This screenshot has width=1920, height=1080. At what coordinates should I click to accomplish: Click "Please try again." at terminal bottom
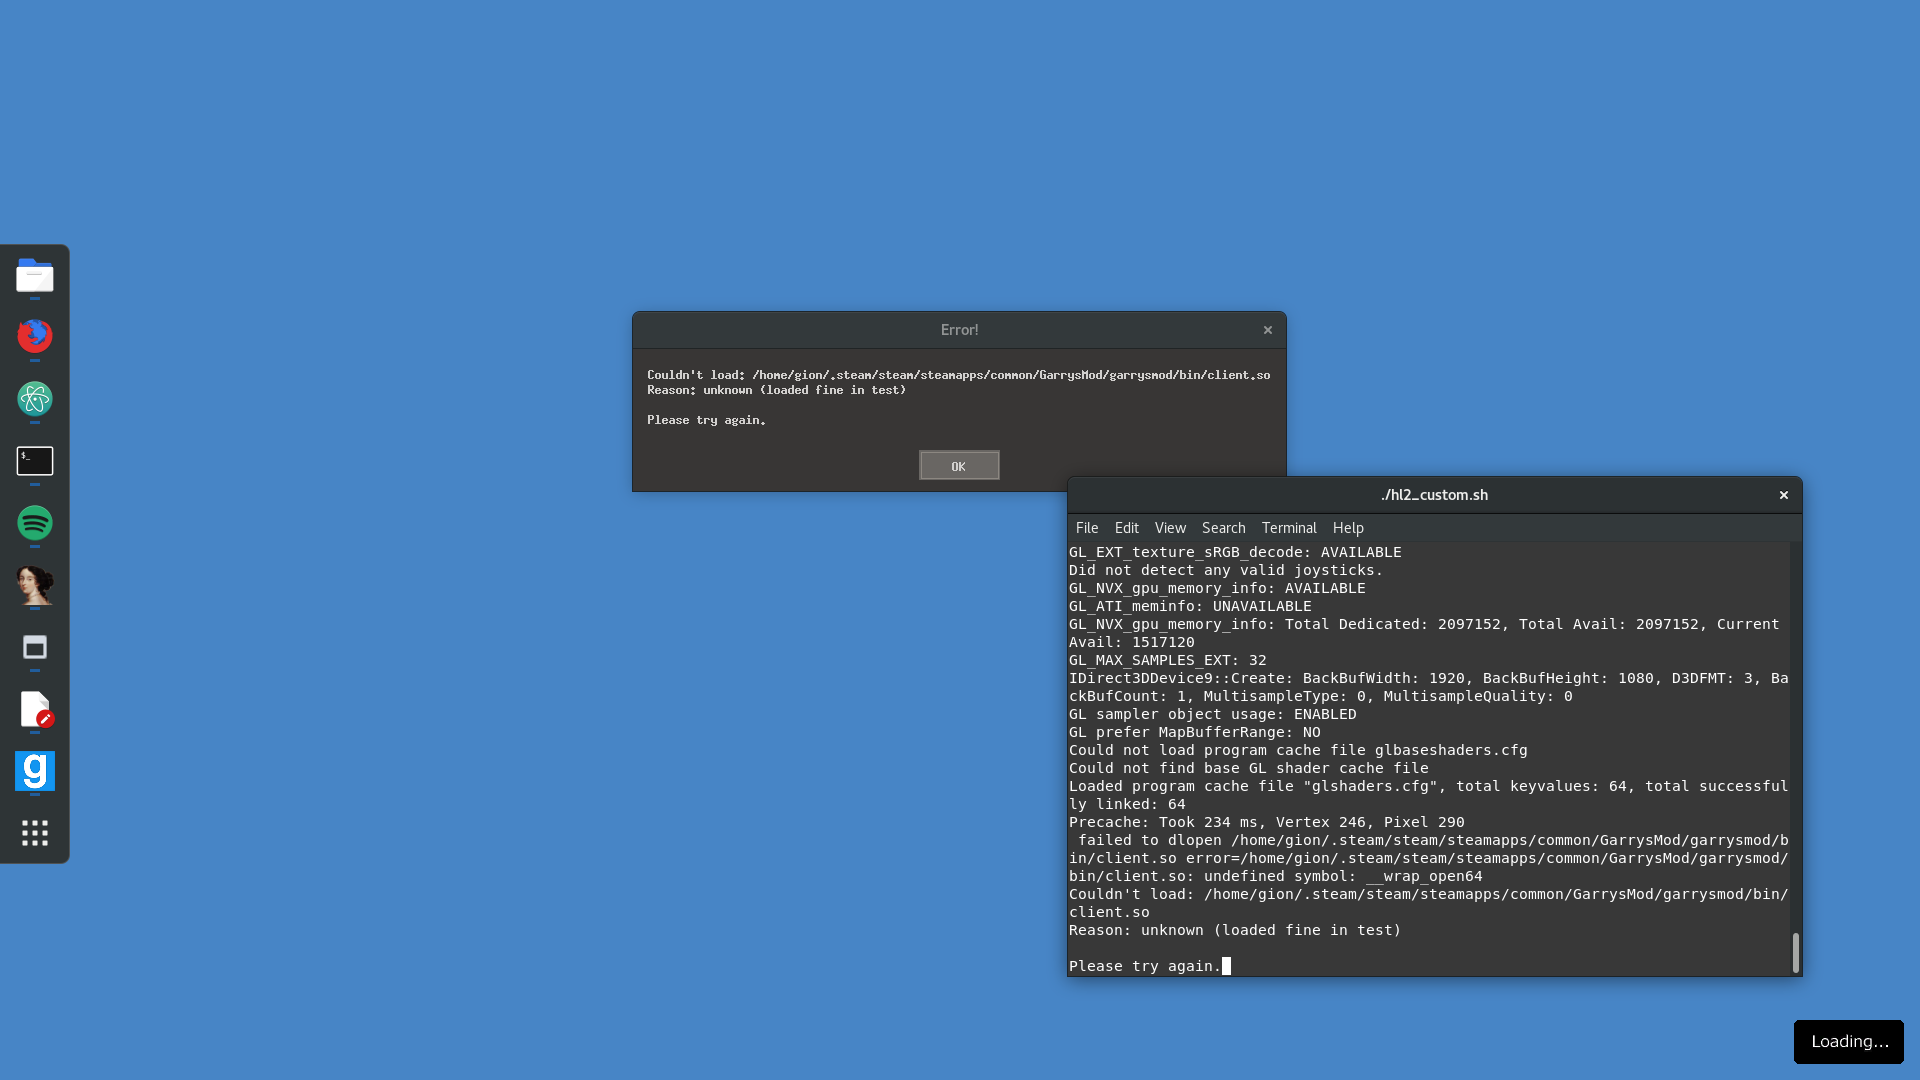[x=1145, y=966]
